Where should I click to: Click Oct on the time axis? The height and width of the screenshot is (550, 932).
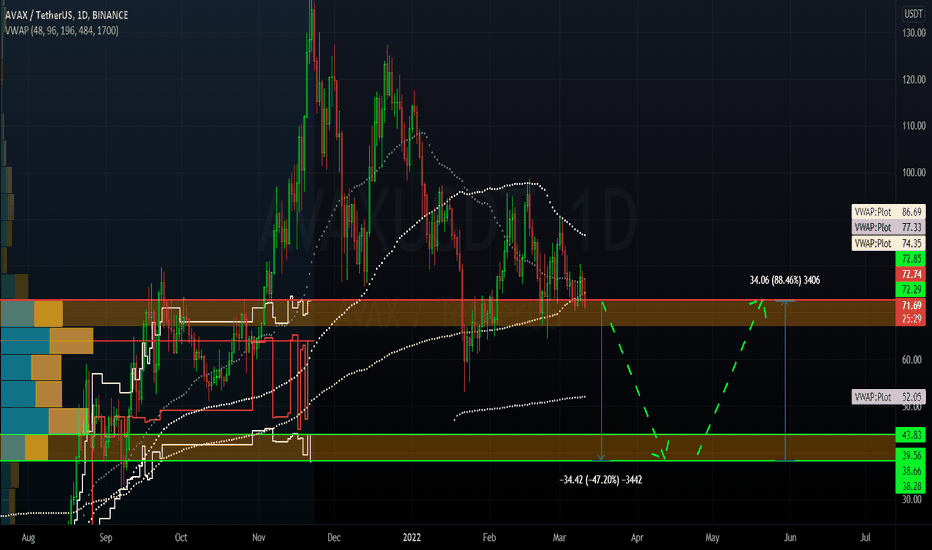click(181, 538)
